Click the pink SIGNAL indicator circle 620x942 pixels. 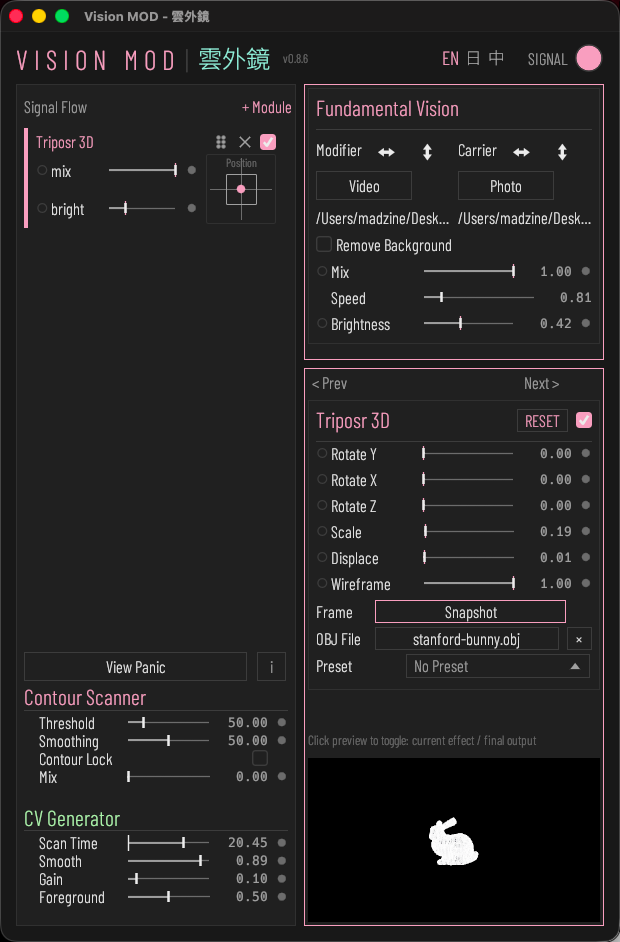tap(589, 58)
